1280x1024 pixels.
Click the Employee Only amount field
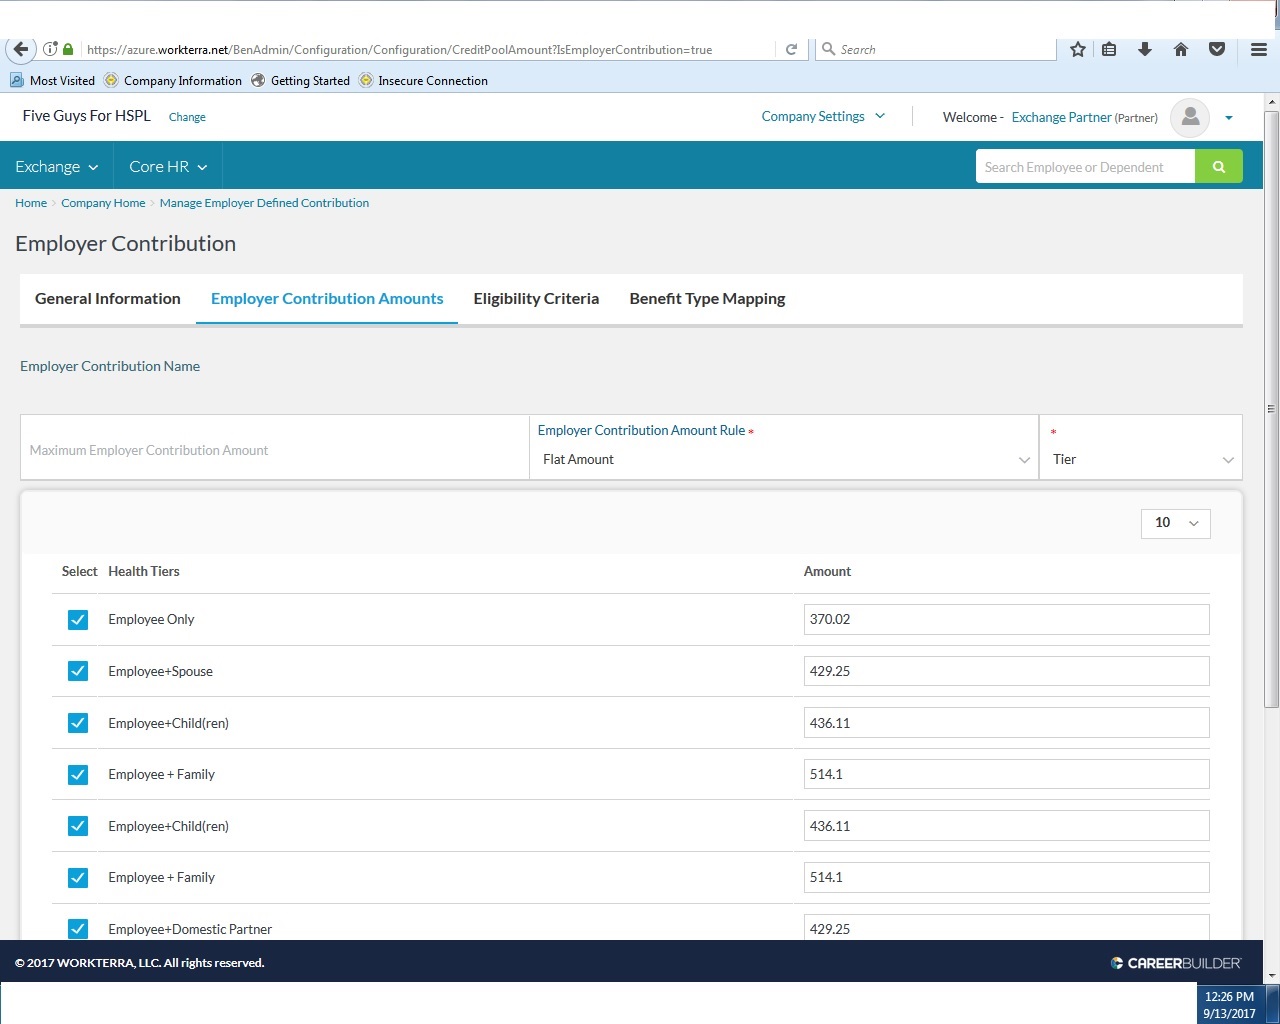coord(1006,619)
